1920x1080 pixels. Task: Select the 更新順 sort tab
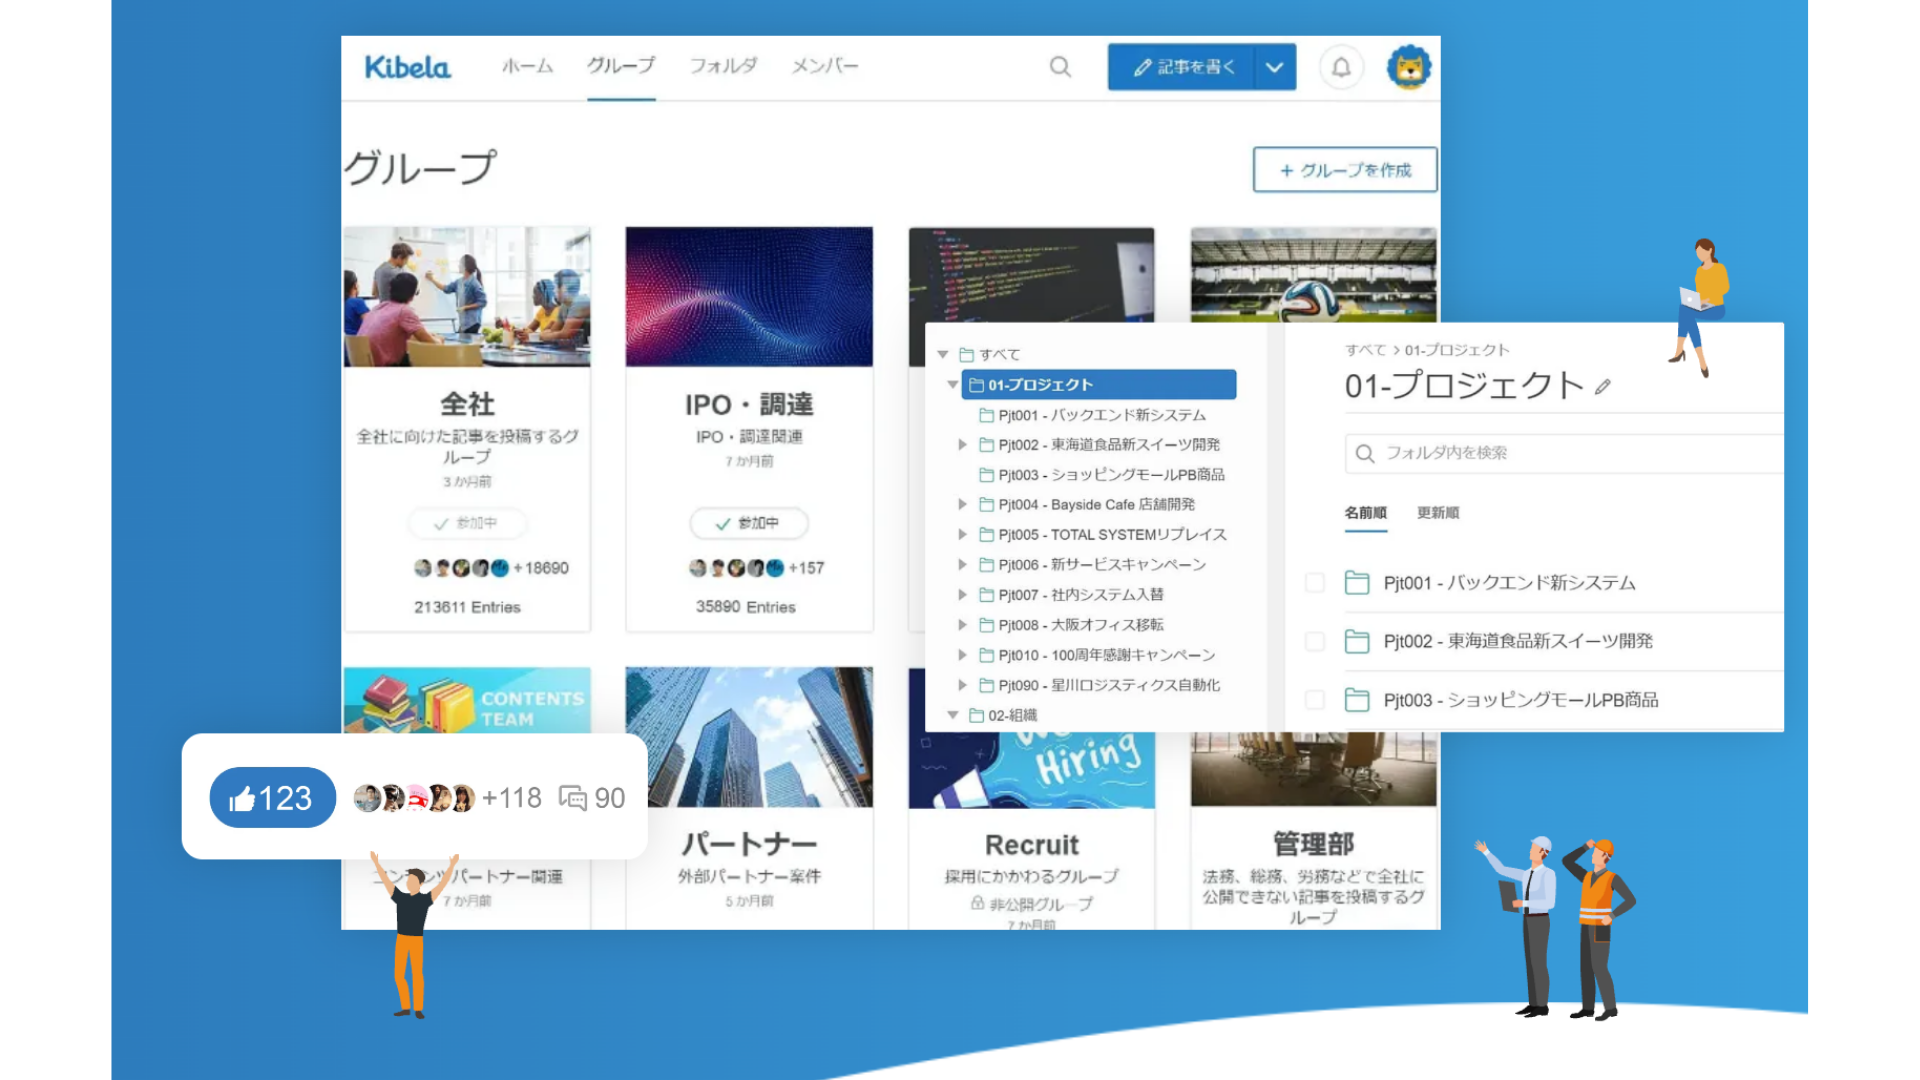pos(1438,513)
